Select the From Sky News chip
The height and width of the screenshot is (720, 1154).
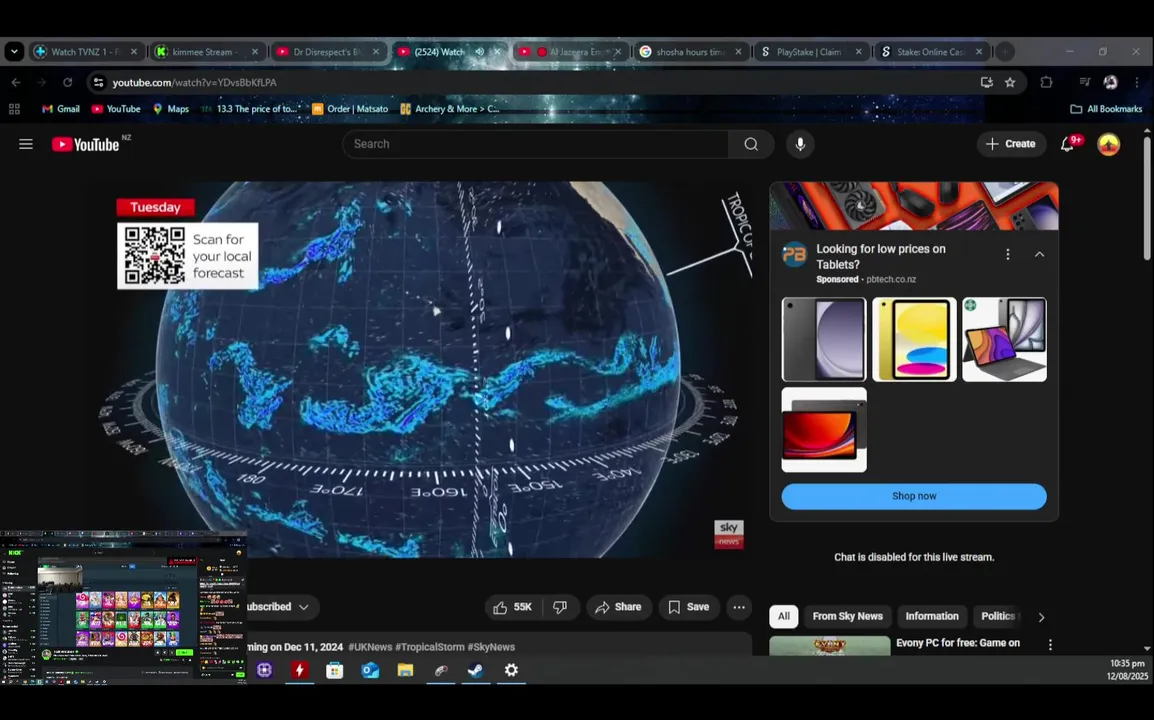[x=847, y=617]
